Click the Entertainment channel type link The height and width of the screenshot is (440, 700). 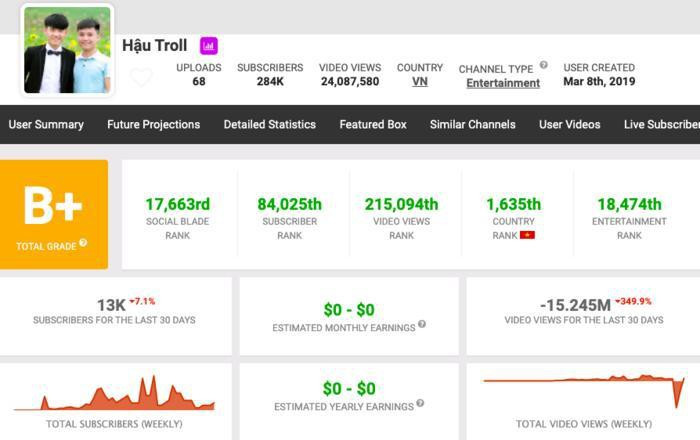tap(503, 83)
